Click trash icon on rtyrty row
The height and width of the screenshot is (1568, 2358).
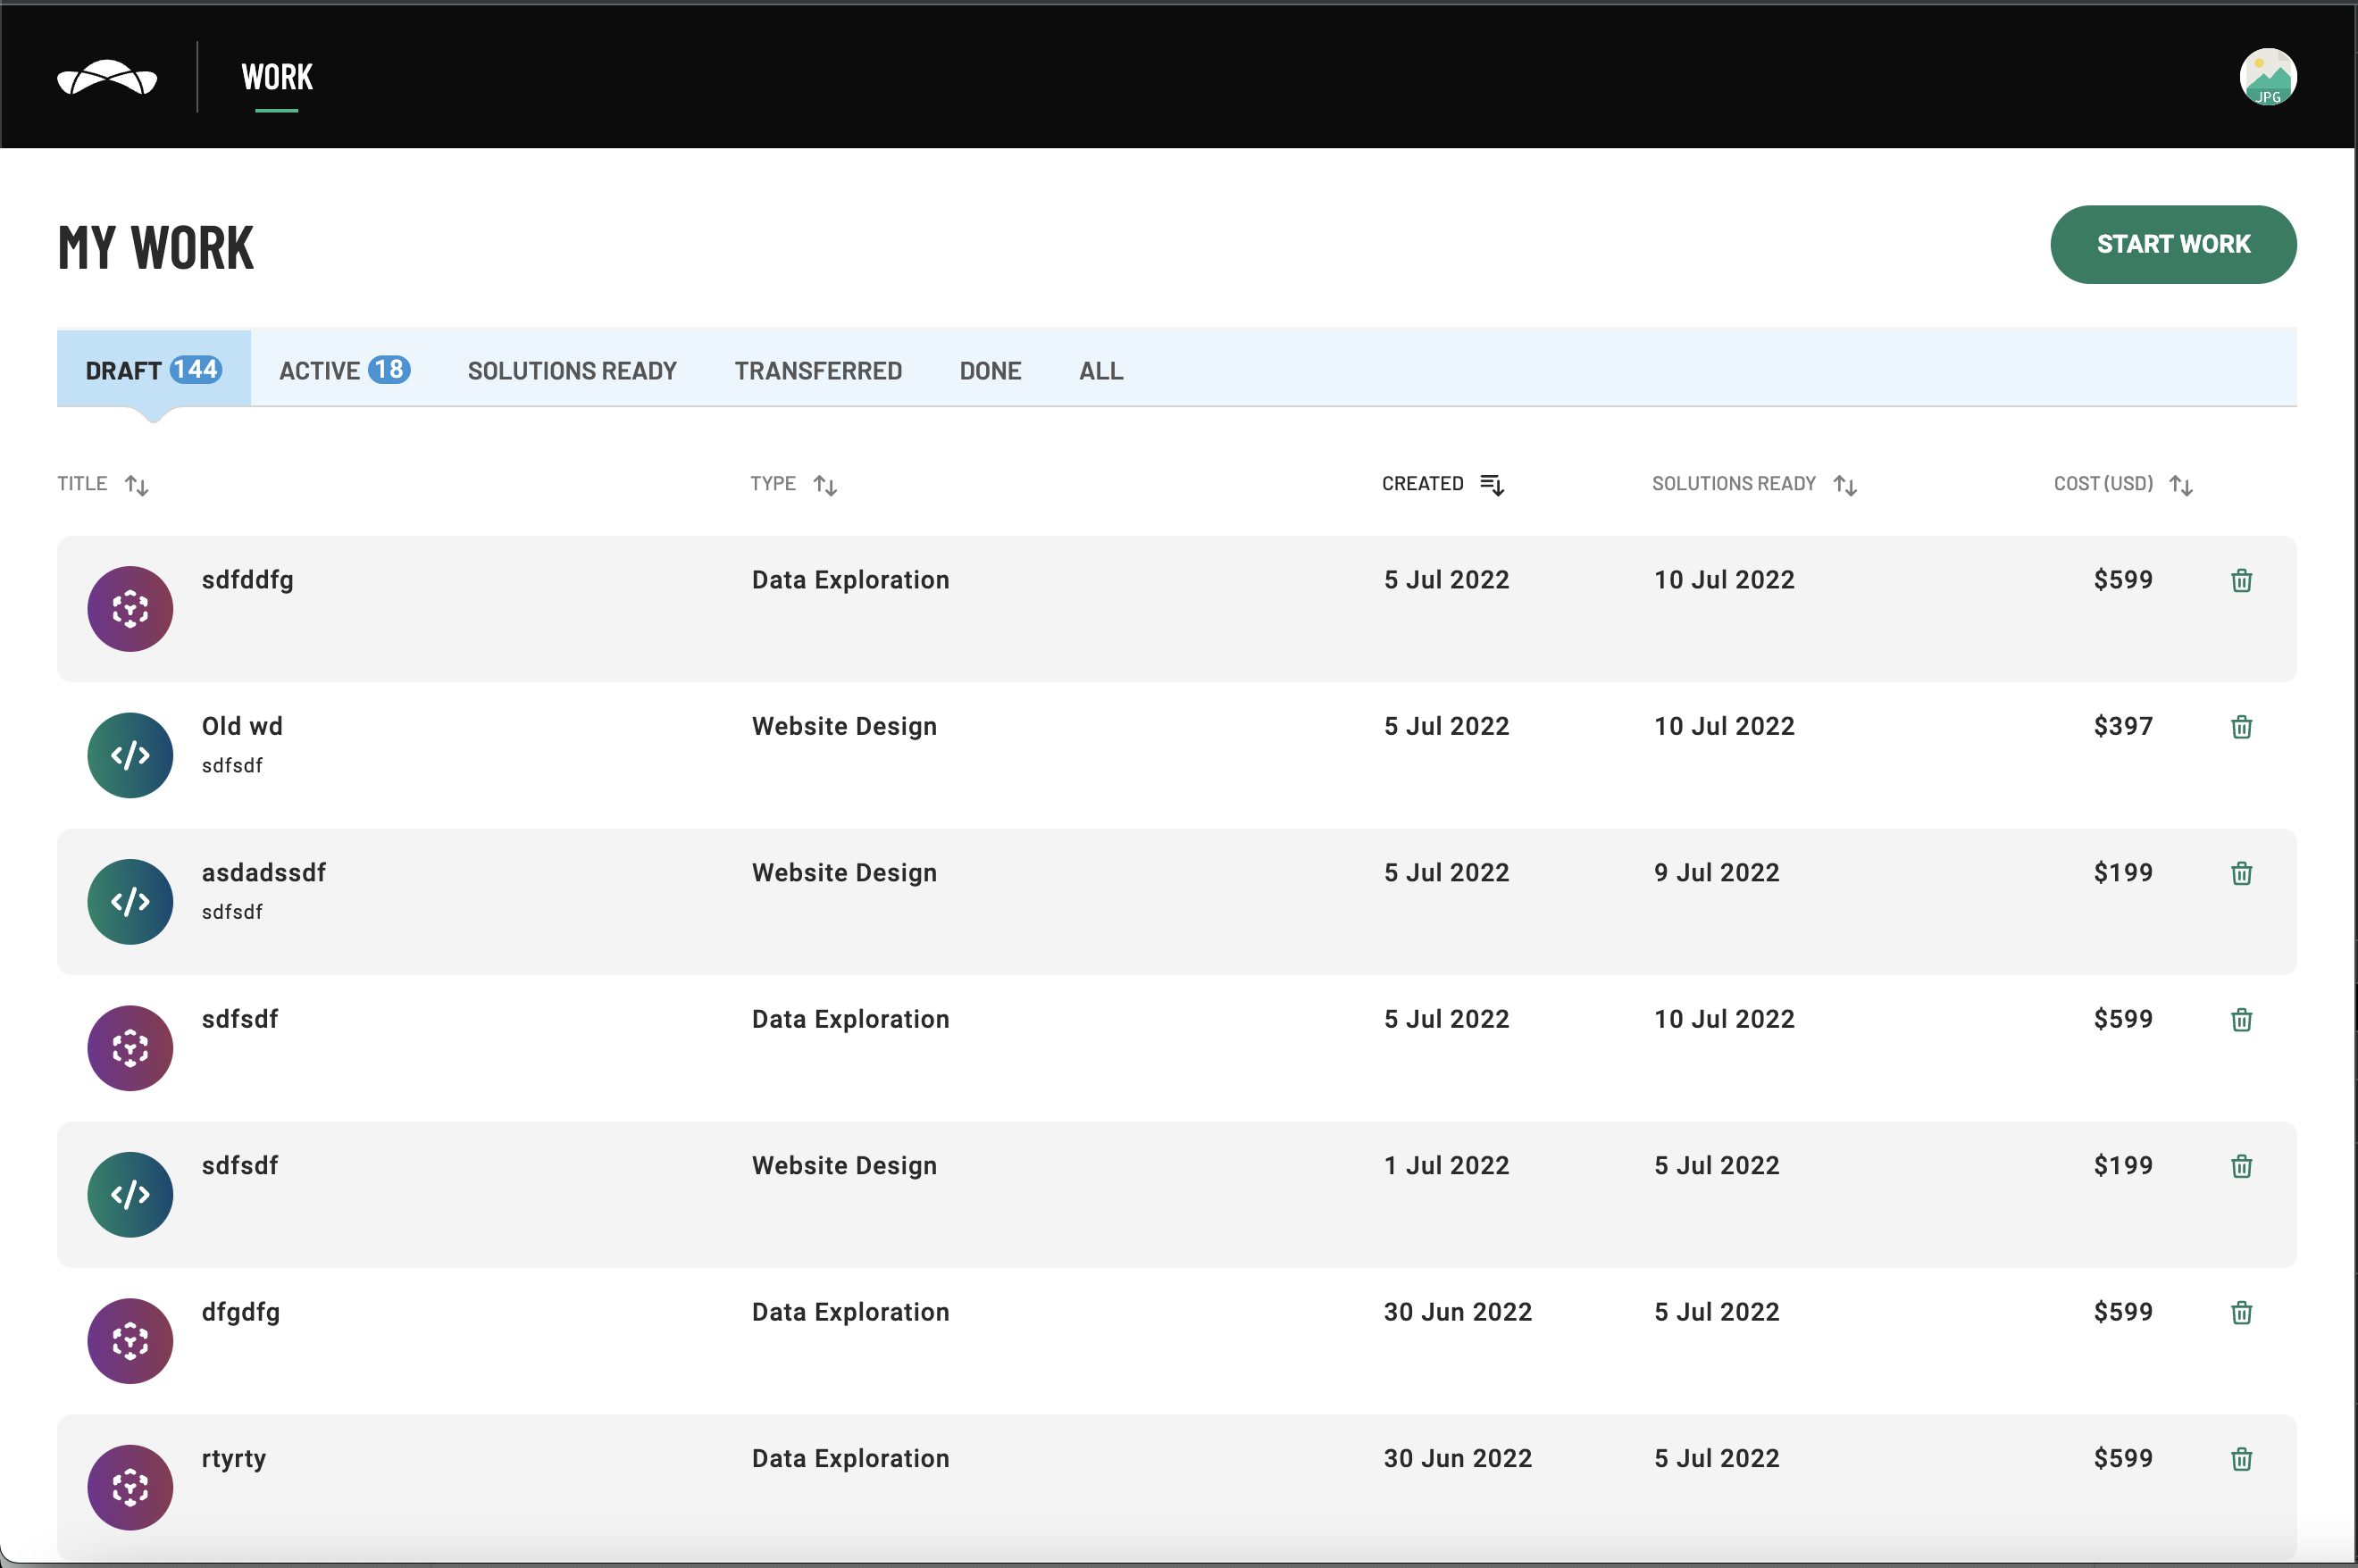2241,1459
